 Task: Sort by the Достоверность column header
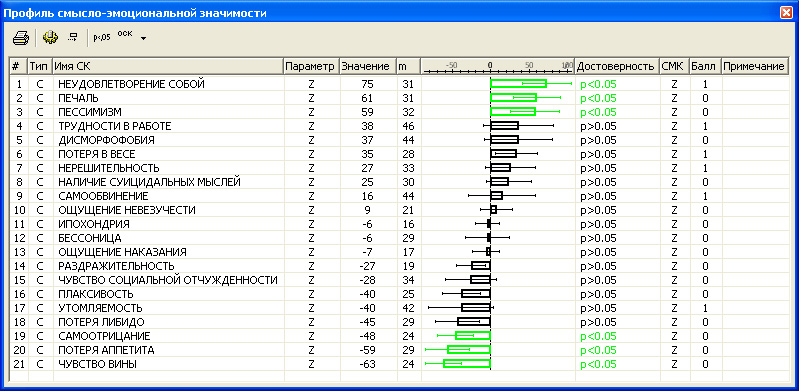click(617, 66)
